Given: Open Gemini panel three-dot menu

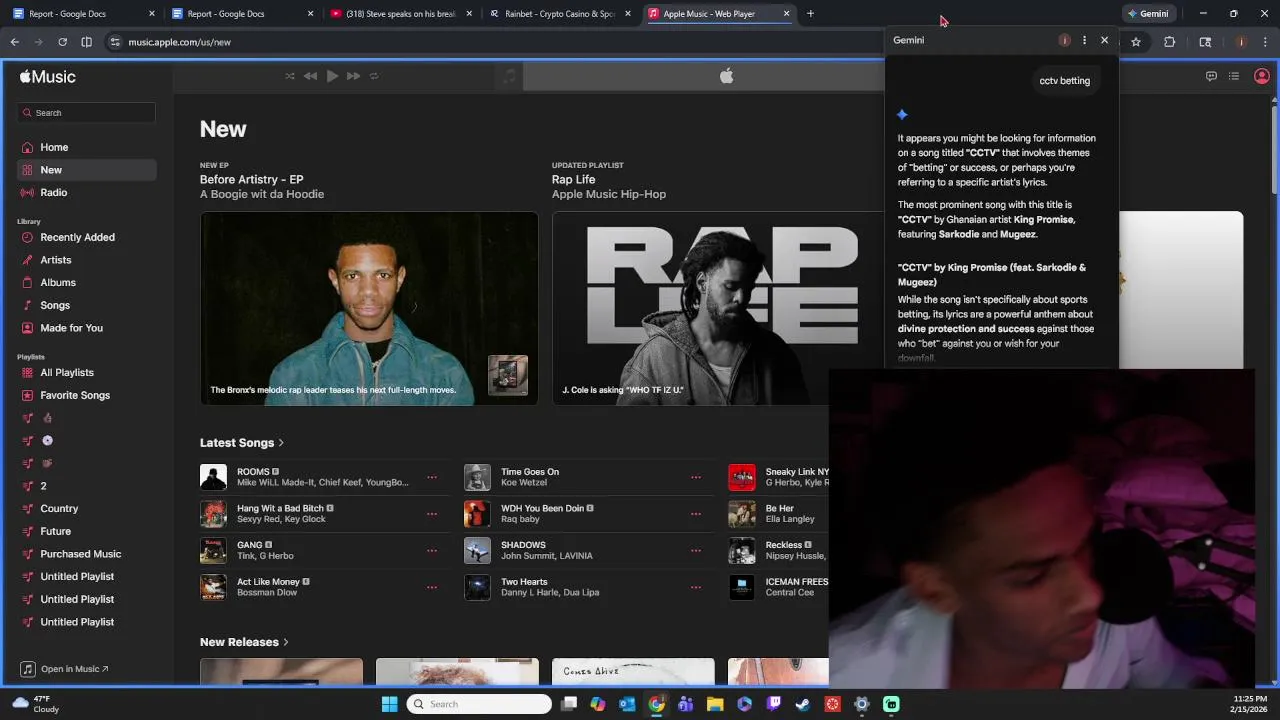Looking at the screenshot, I should 1084,40.
